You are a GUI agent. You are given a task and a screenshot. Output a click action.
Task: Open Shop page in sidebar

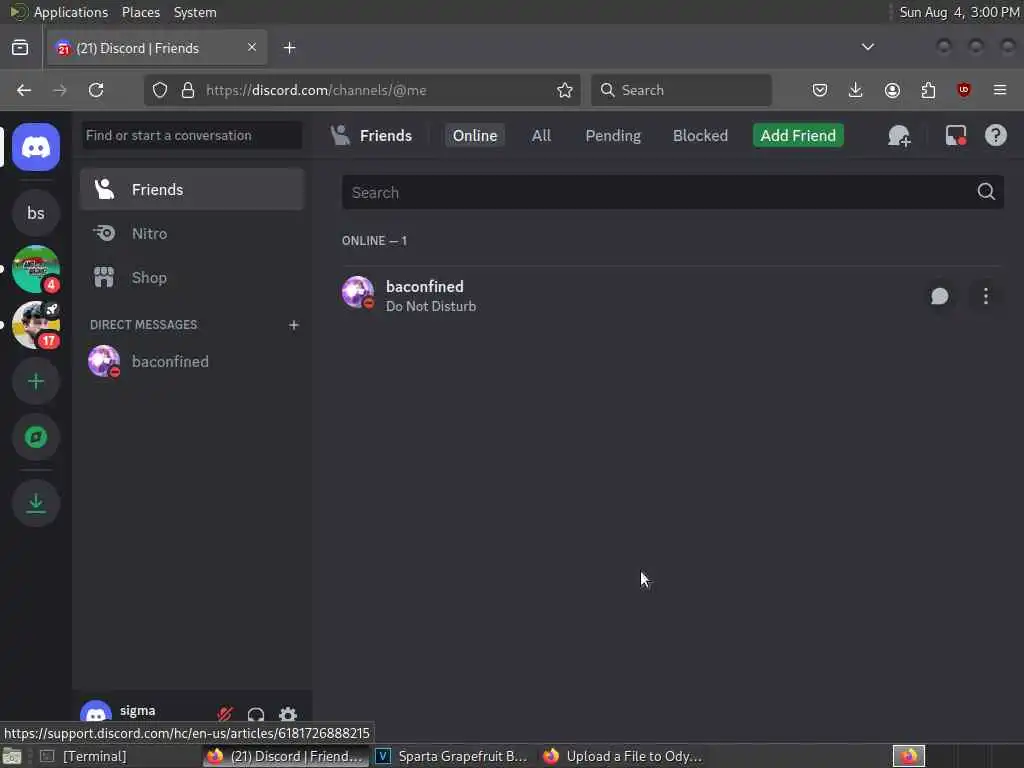click(192, 278)
